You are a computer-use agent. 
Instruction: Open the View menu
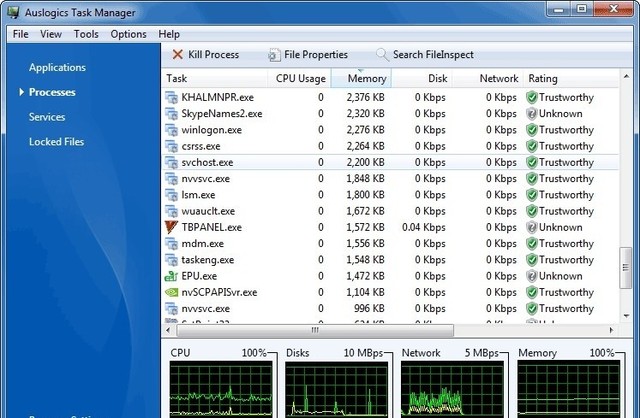click(x=51, y=34)
